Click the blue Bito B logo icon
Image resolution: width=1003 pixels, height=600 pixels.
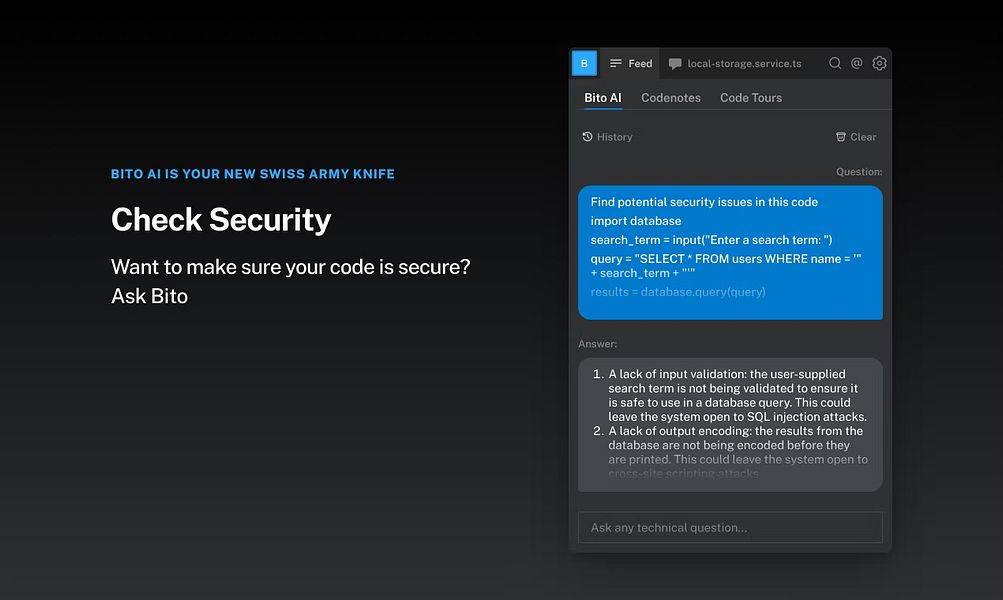[x=584, y=63]
